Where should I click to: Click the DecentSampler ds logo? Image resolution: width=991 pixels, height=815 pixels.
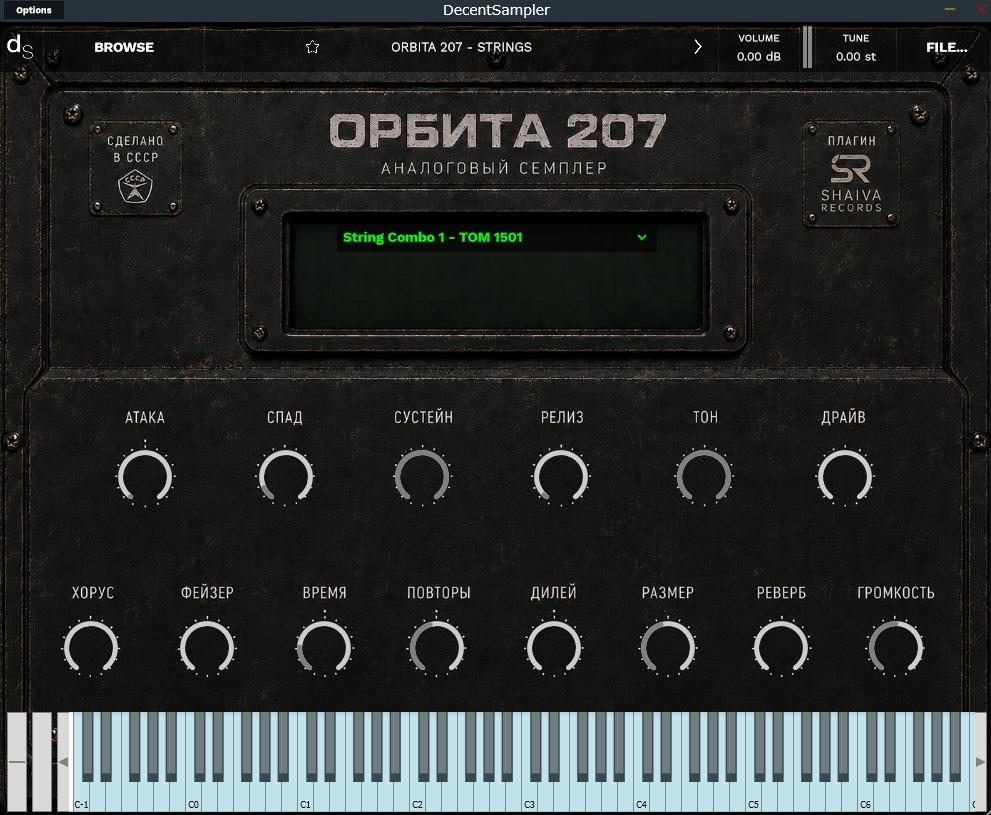[20, 47]
